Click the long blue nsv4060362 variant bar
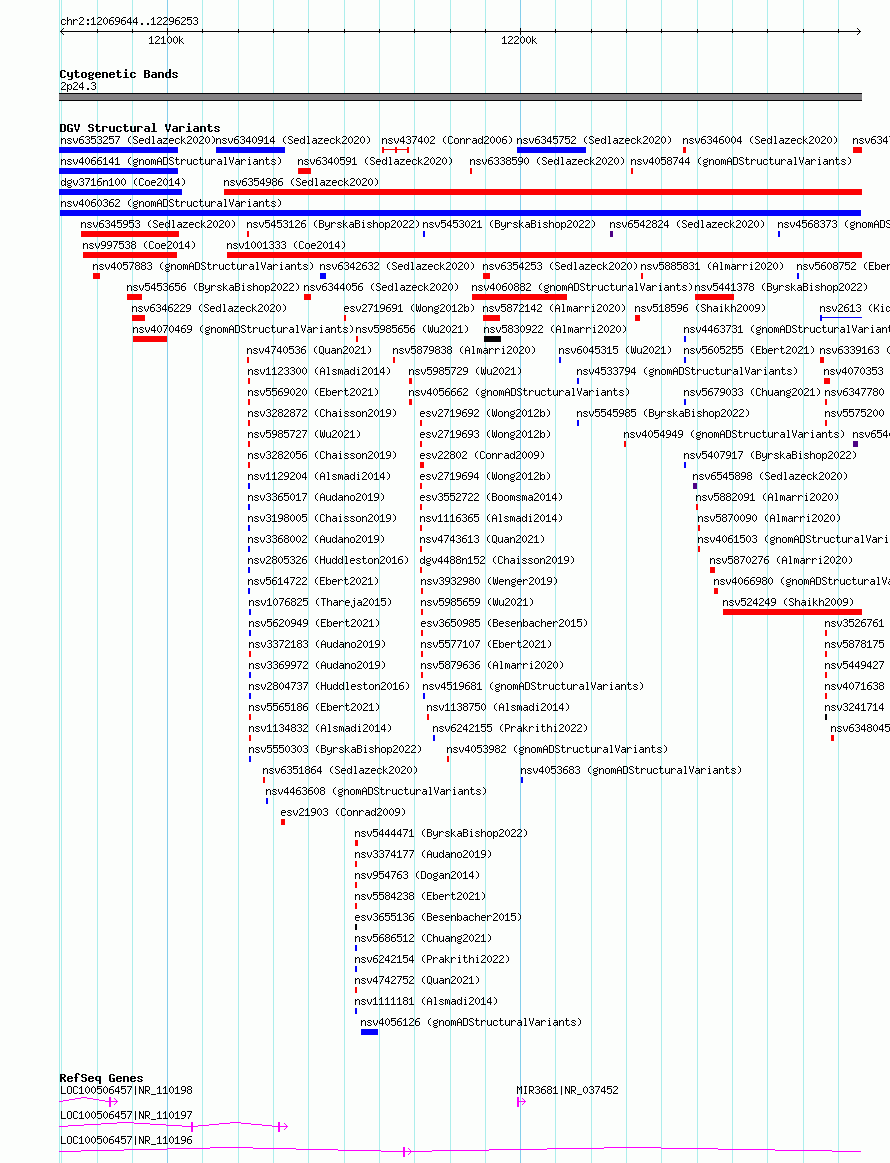890x1163 pixels. [461, 213]
